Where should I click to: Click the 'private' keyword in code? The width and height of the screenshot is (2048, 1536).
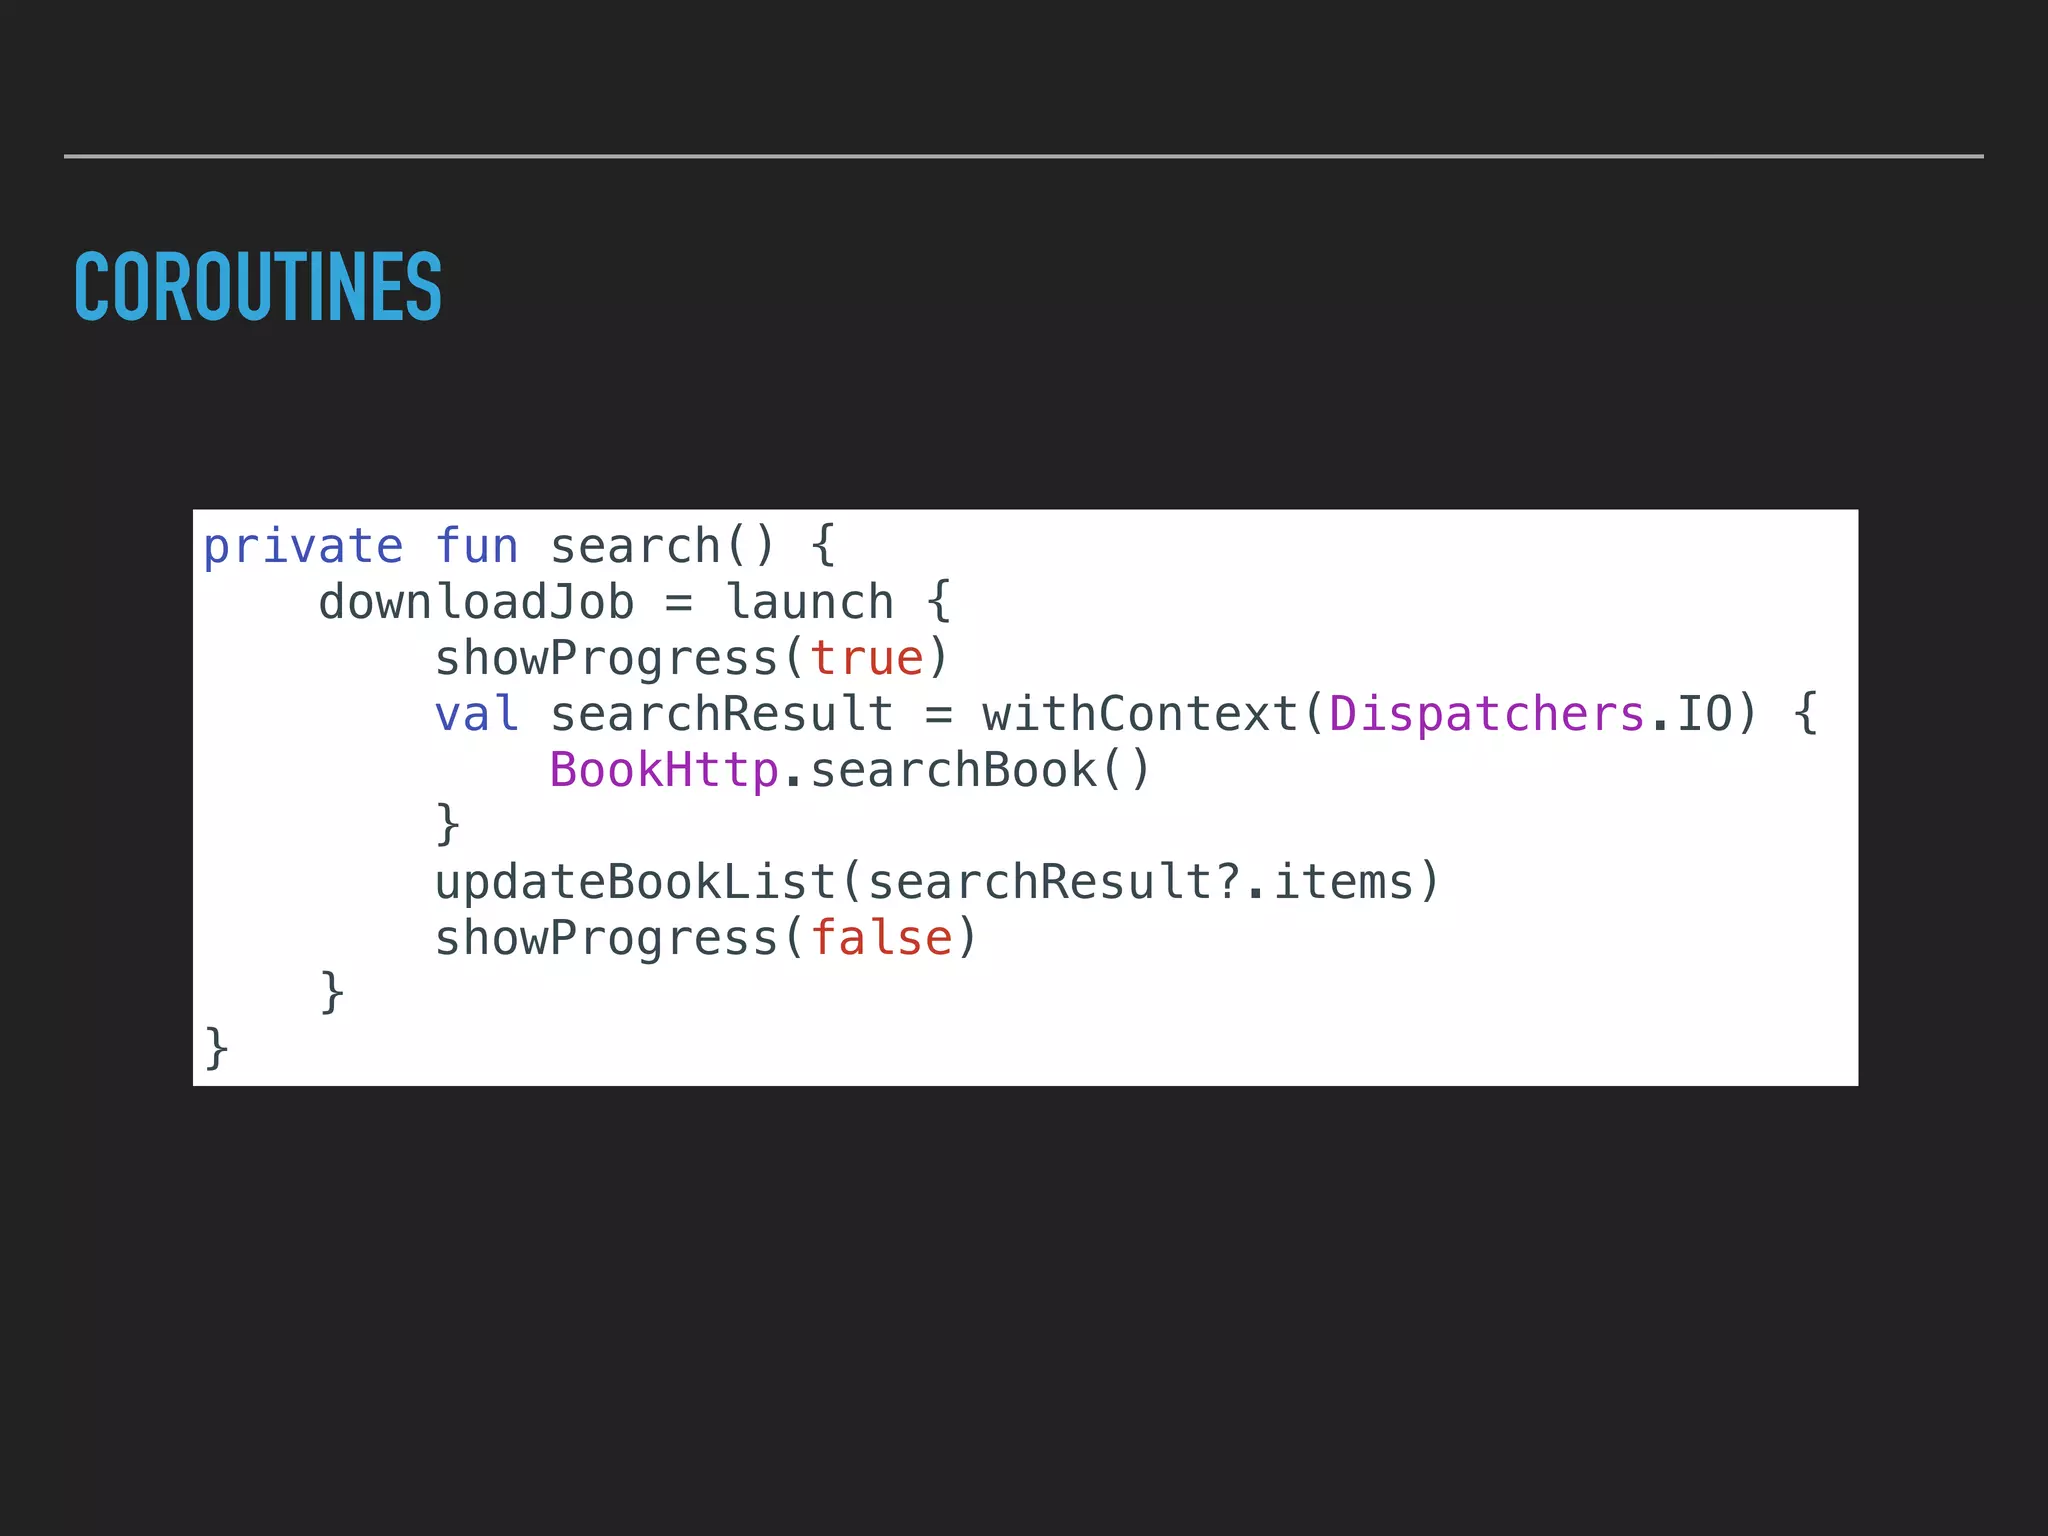point(303,547)
